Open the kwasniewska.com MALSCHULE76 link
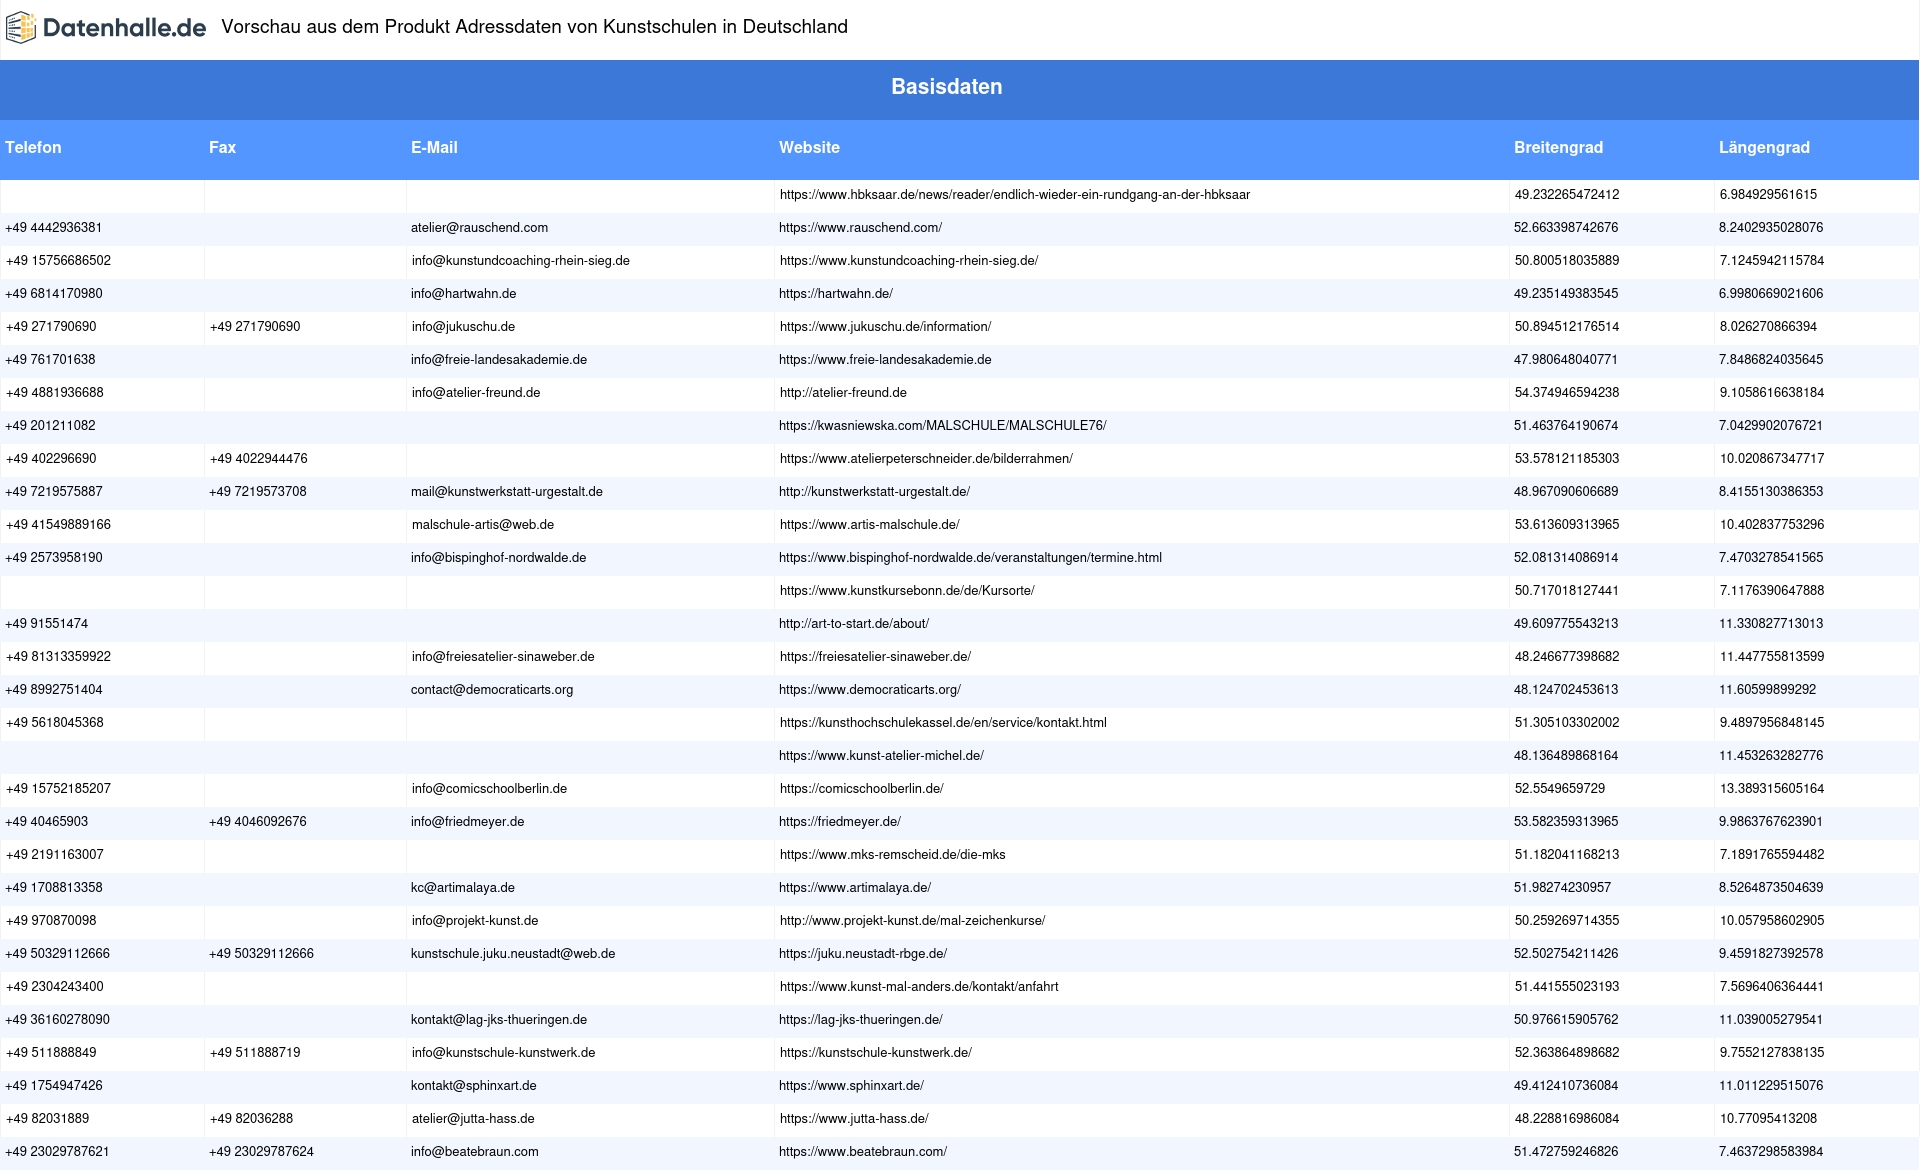 tap(943, 426)
